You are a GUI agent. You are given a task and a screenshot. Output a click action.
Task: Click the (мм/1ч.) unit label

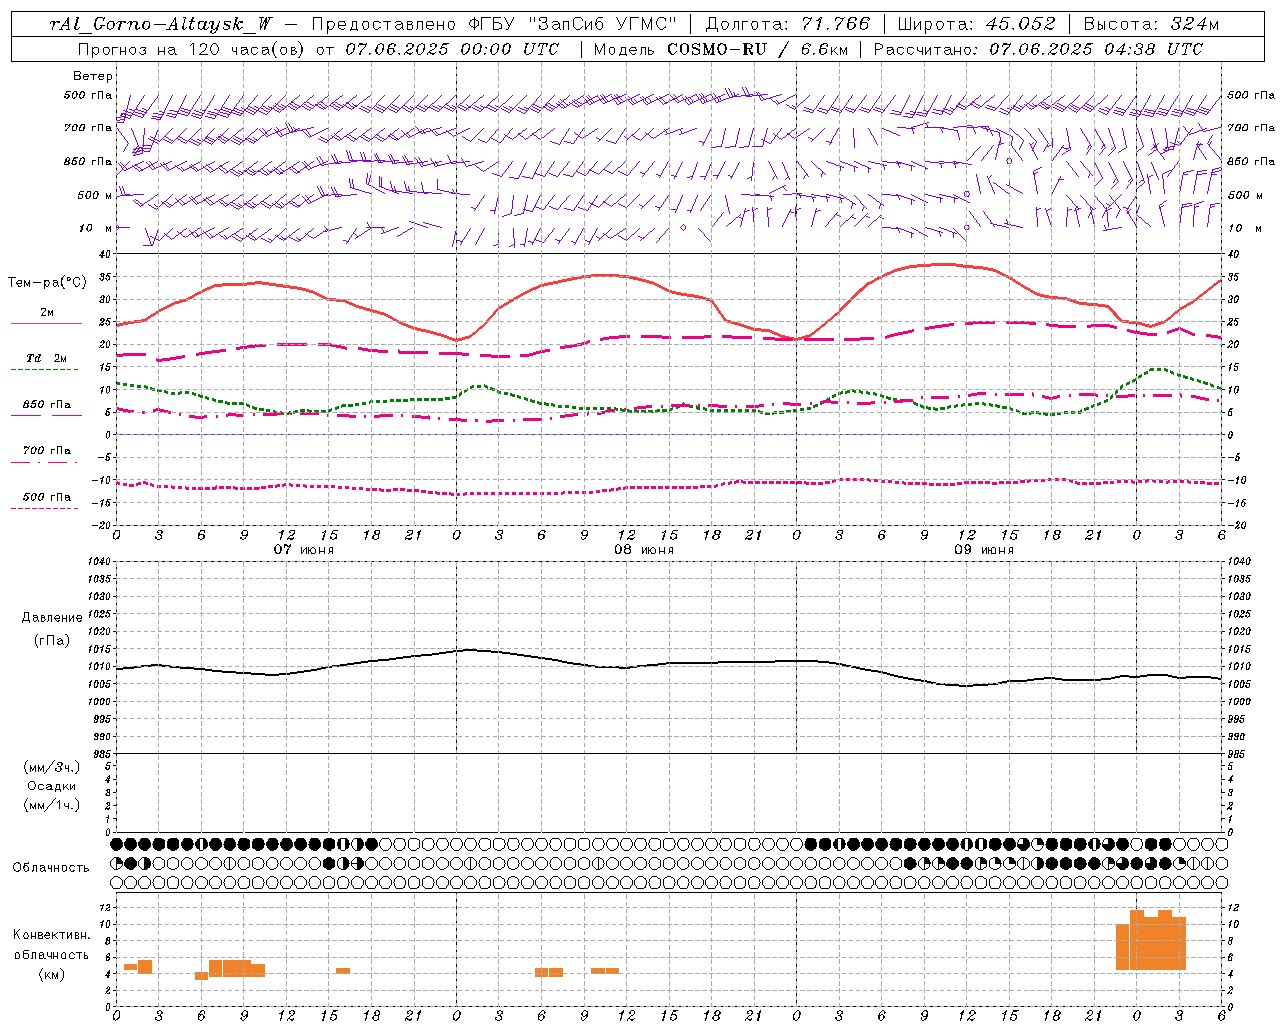pyautogui.click(x=51, y=805)
